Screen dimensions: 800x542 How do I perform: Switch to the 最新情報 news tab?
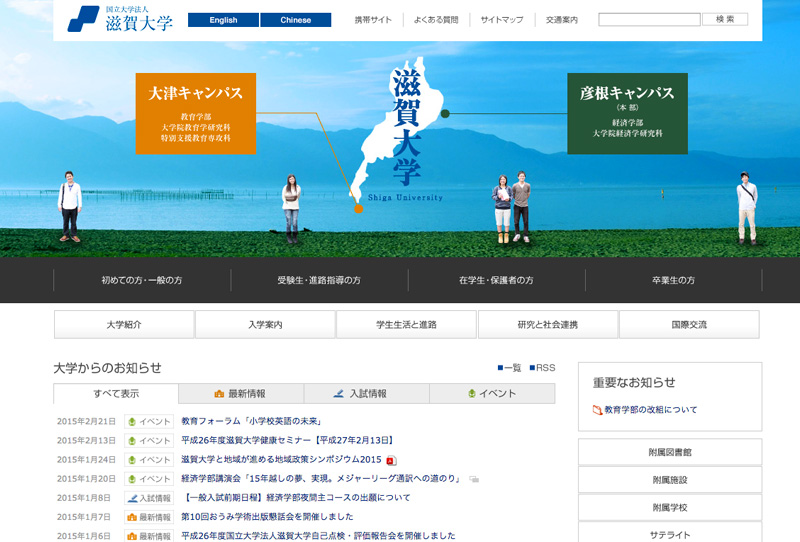[241, 393]
